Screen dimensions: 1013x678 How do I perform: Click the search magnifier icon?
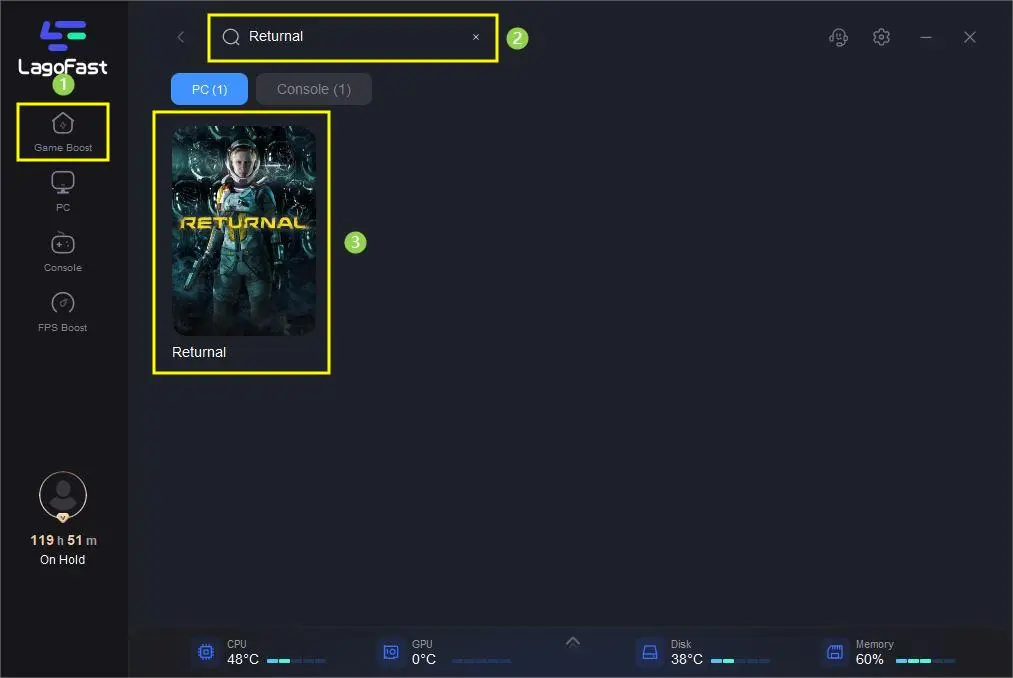coord(231,37)
